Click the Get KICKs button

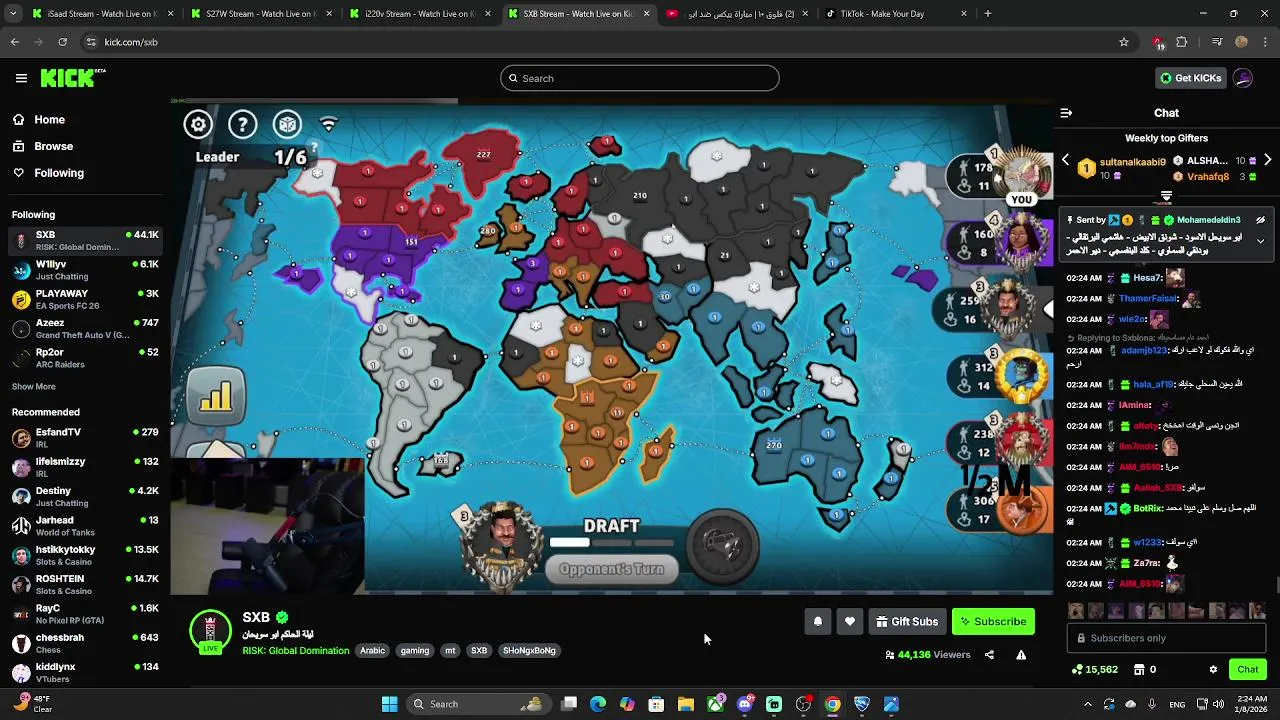(x=1190, y=78)
